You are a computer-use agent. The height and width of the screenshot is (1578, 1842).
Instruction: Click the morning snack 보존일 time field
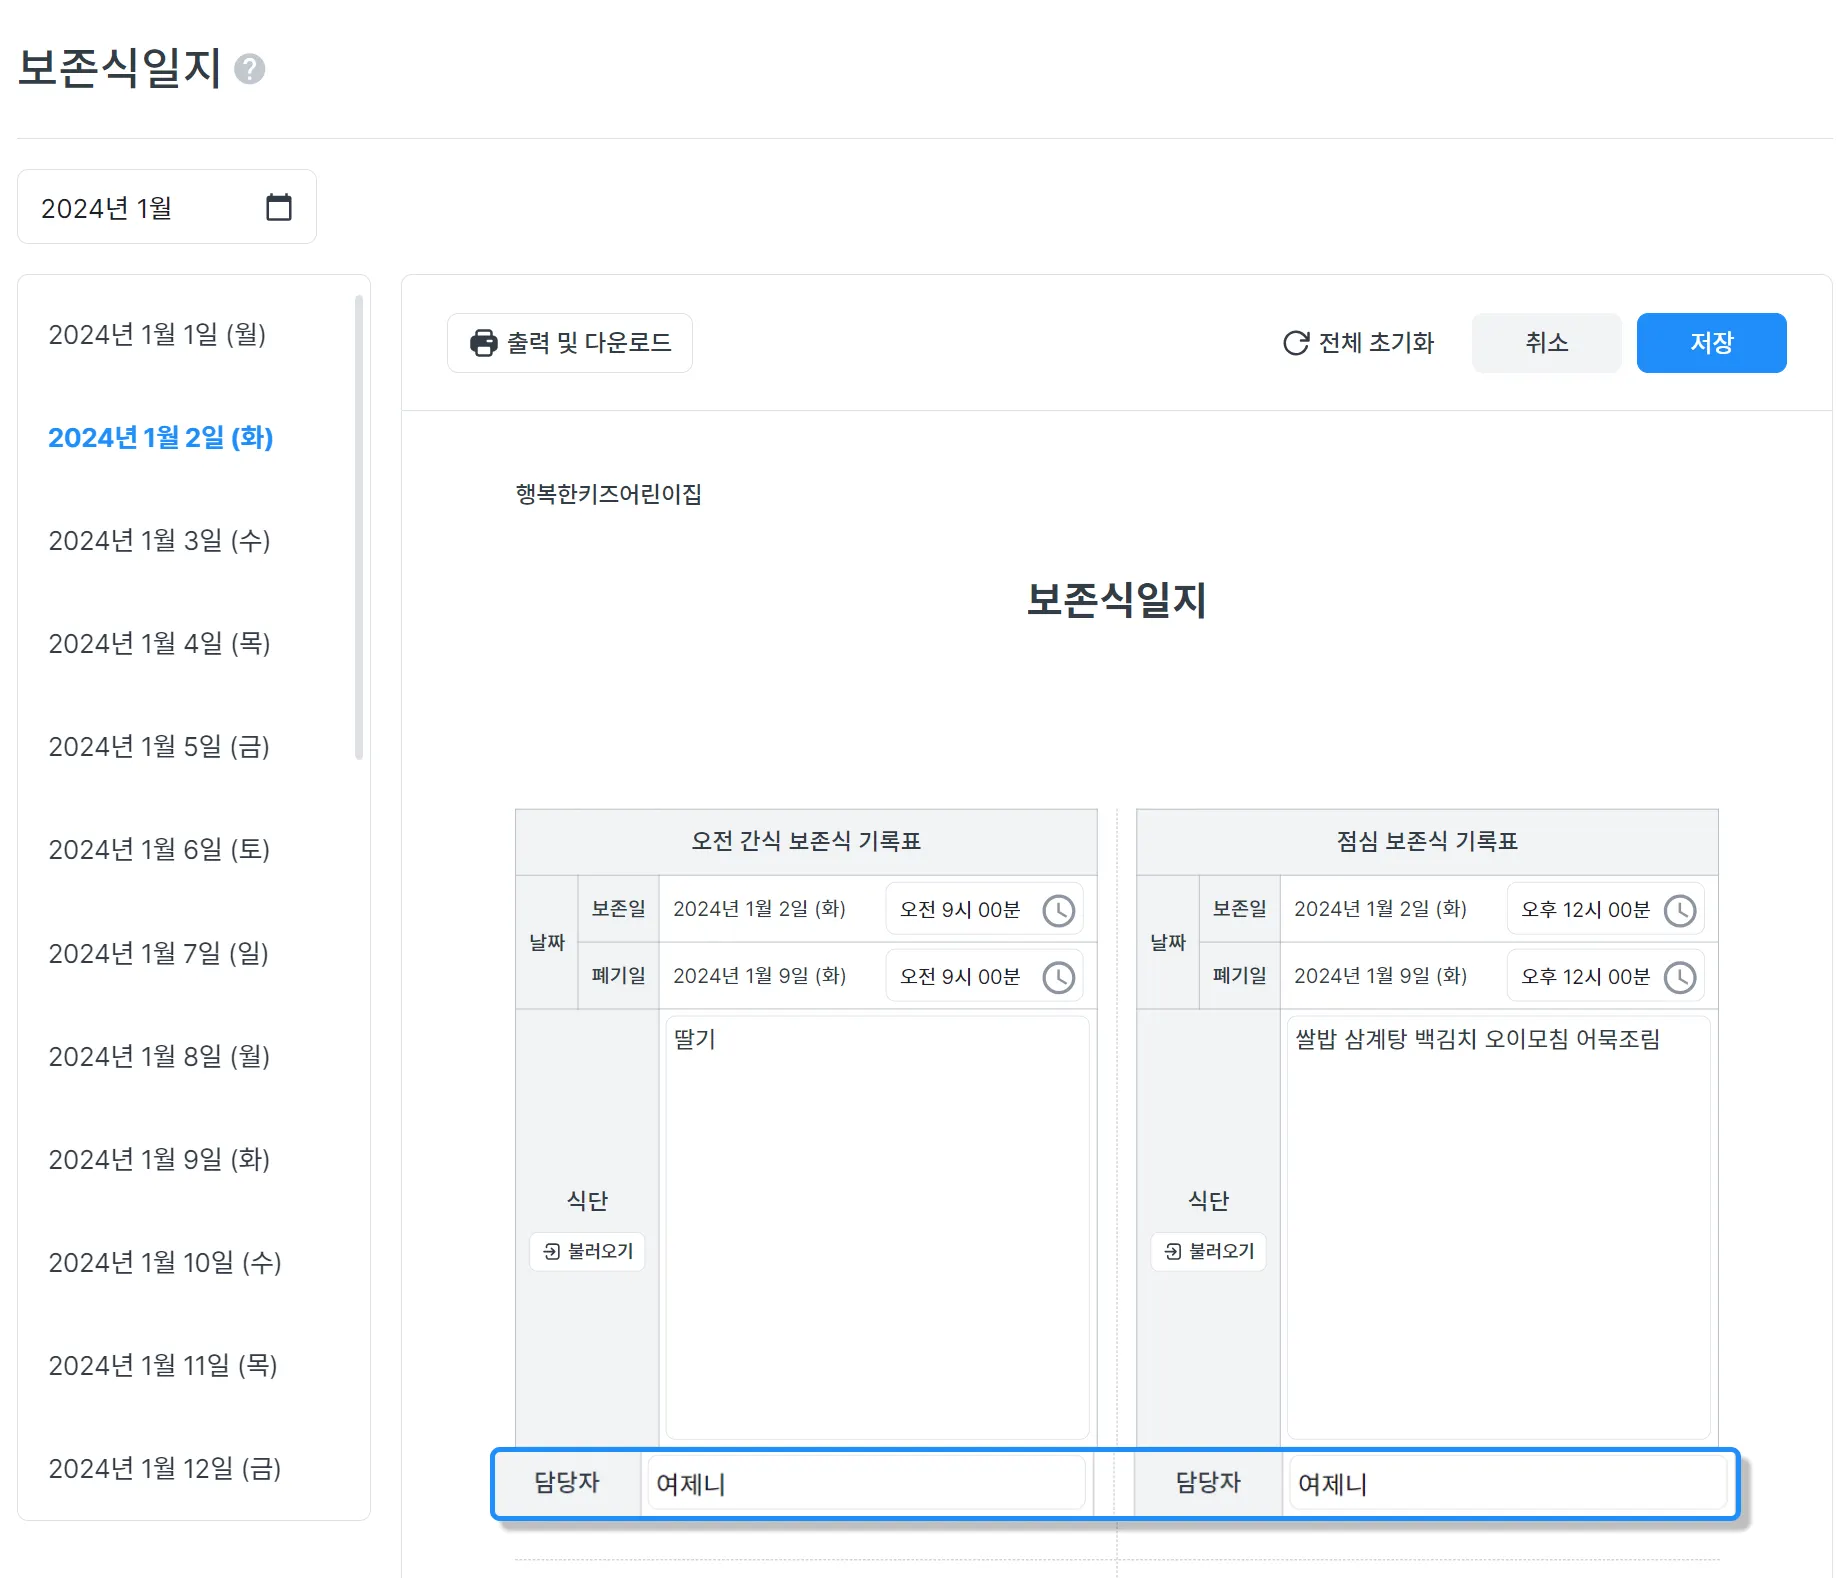984,910
